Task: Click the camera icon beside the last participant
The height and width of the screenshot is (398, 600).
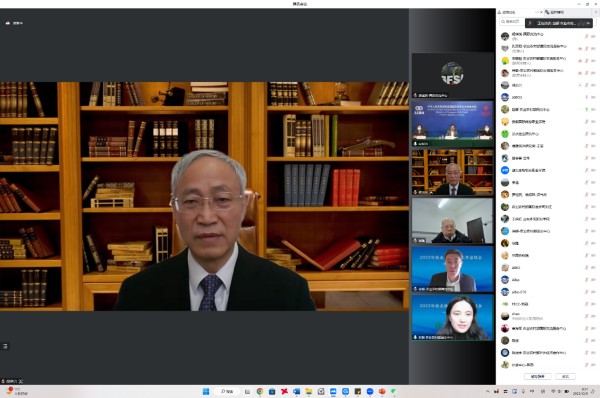Action: point(593,365)
